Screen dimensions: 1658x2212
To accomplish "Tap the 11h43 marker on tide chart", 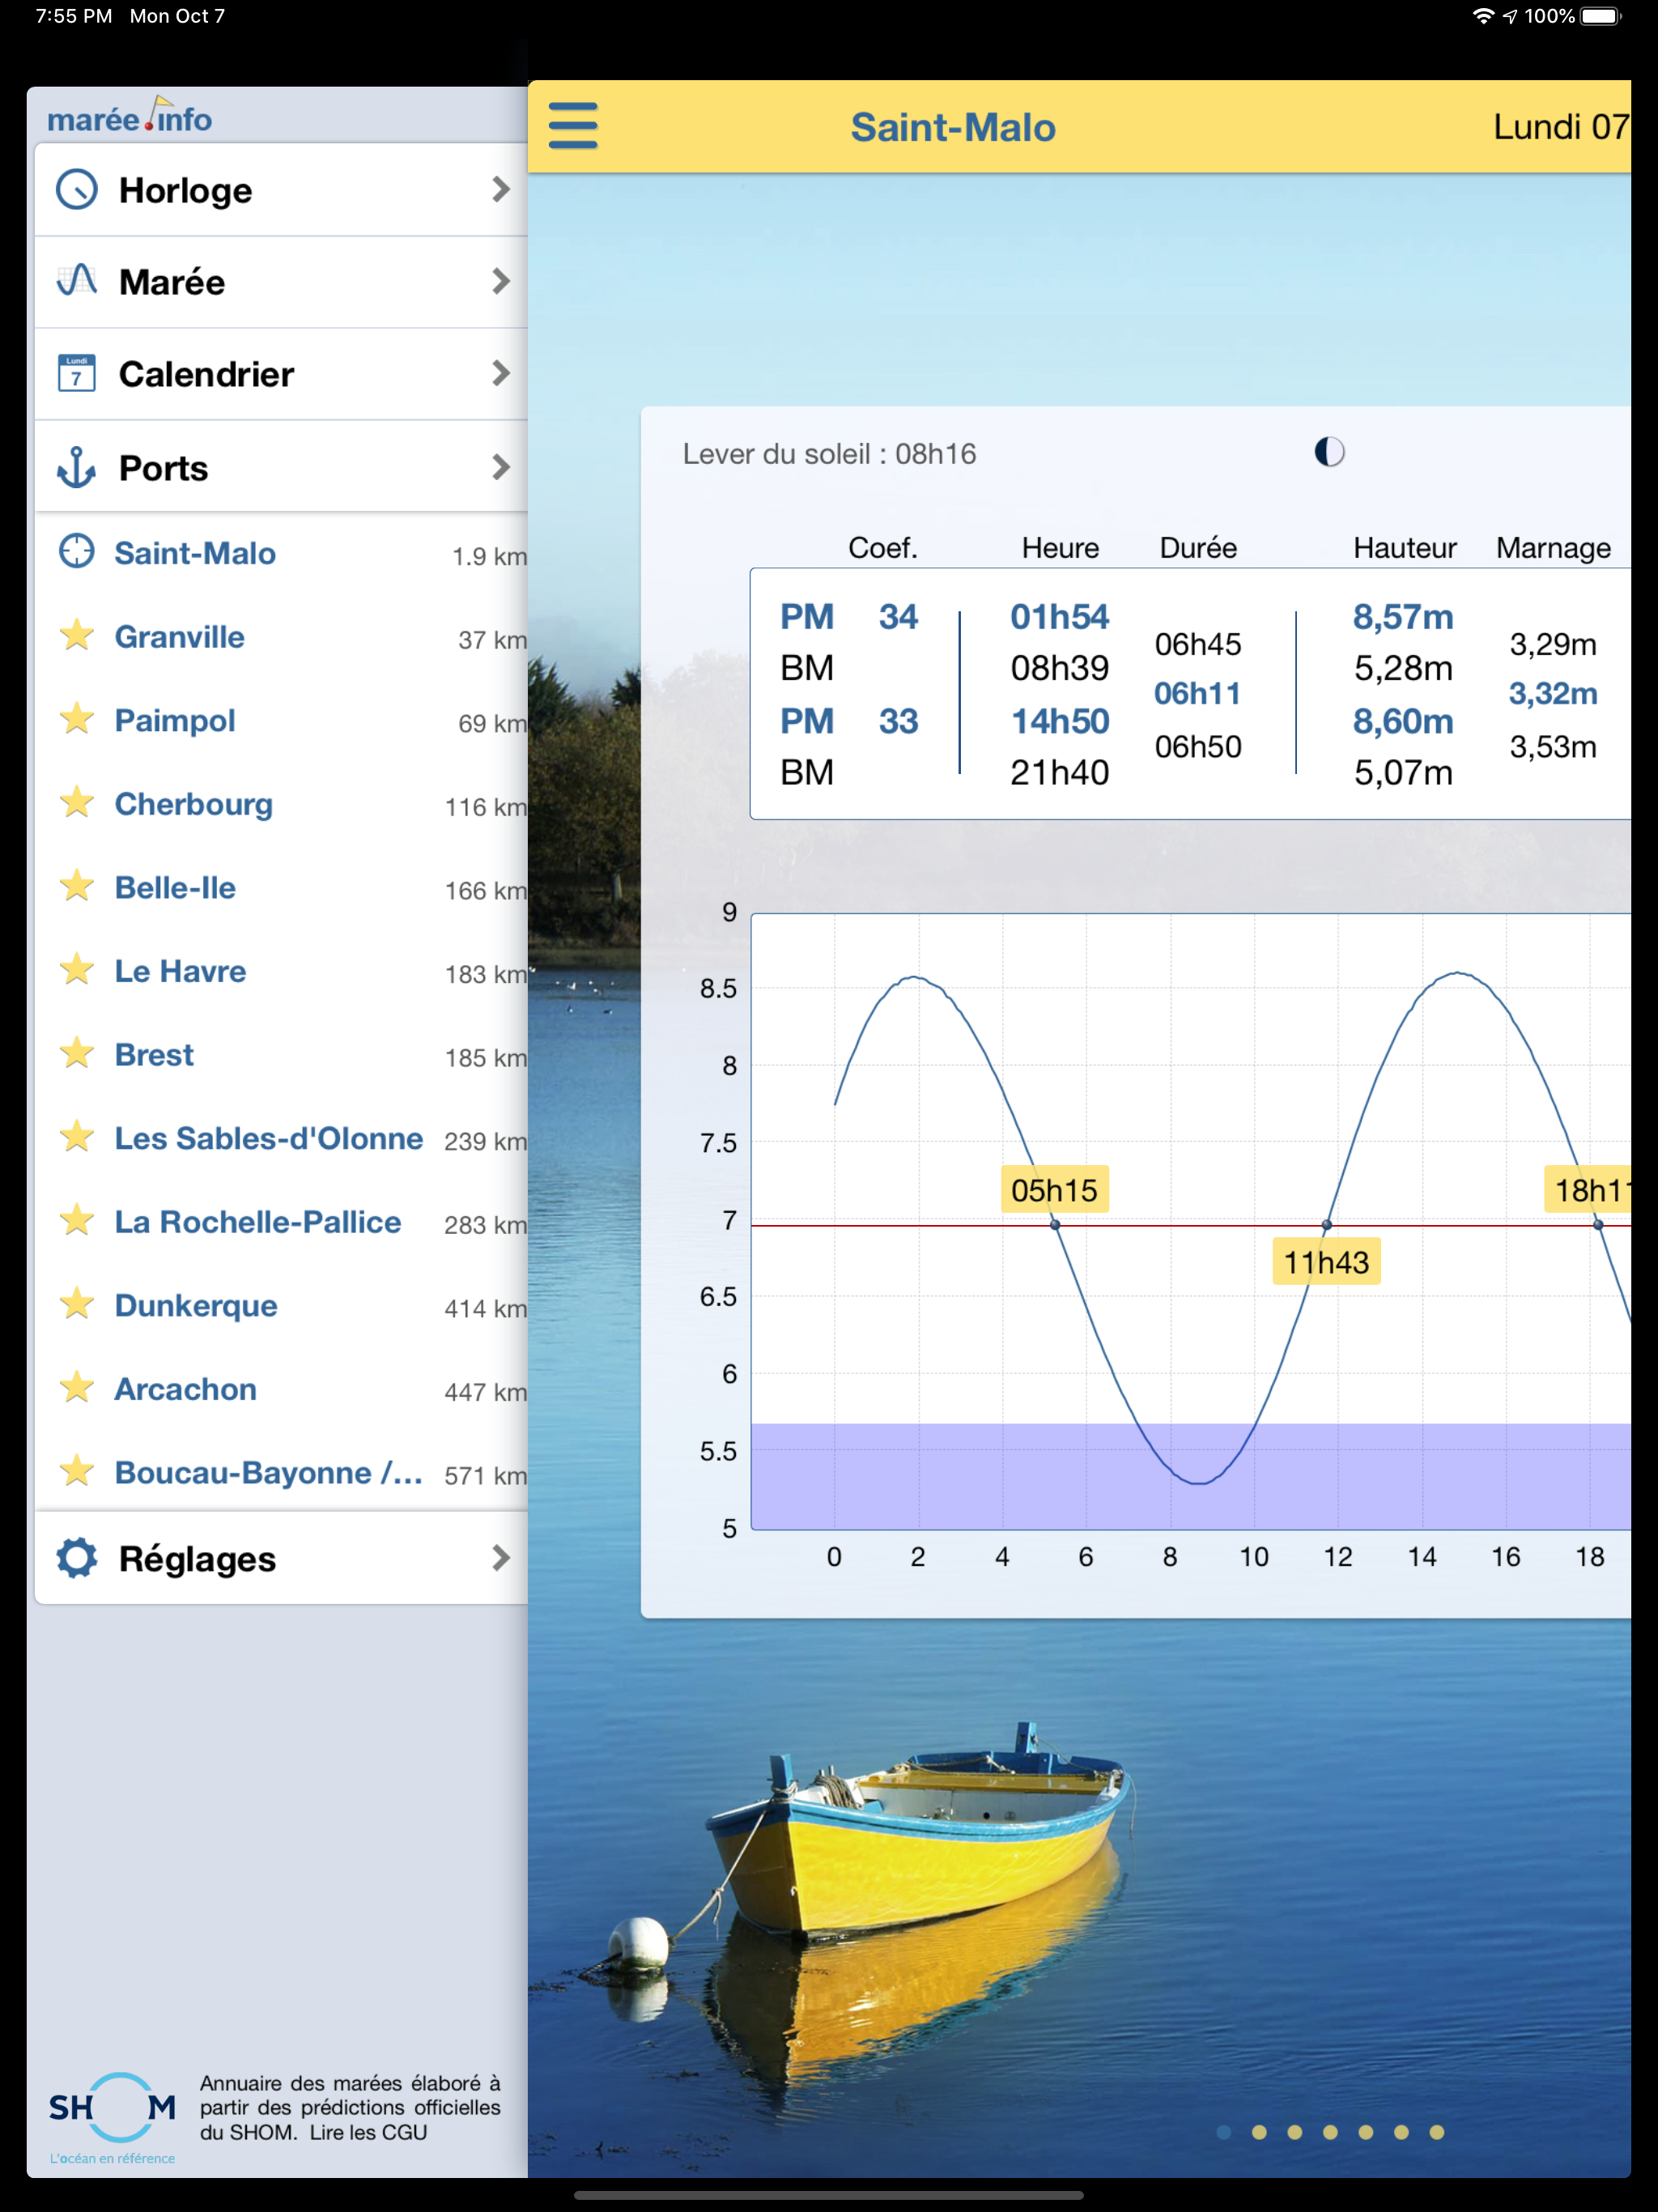I will 1326,1262.
